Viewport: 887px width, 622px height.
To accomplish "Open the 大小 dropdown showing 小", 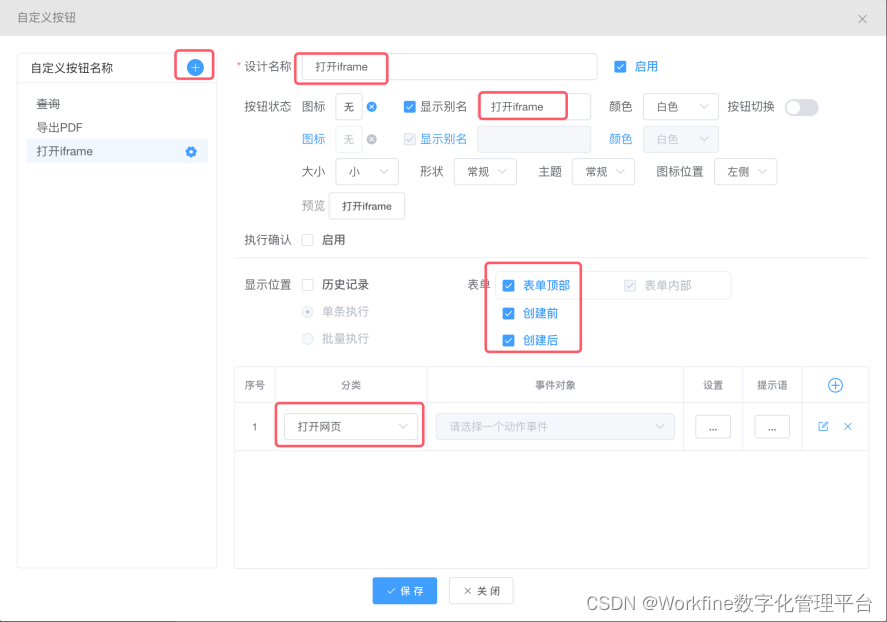I will click(367, 172).
